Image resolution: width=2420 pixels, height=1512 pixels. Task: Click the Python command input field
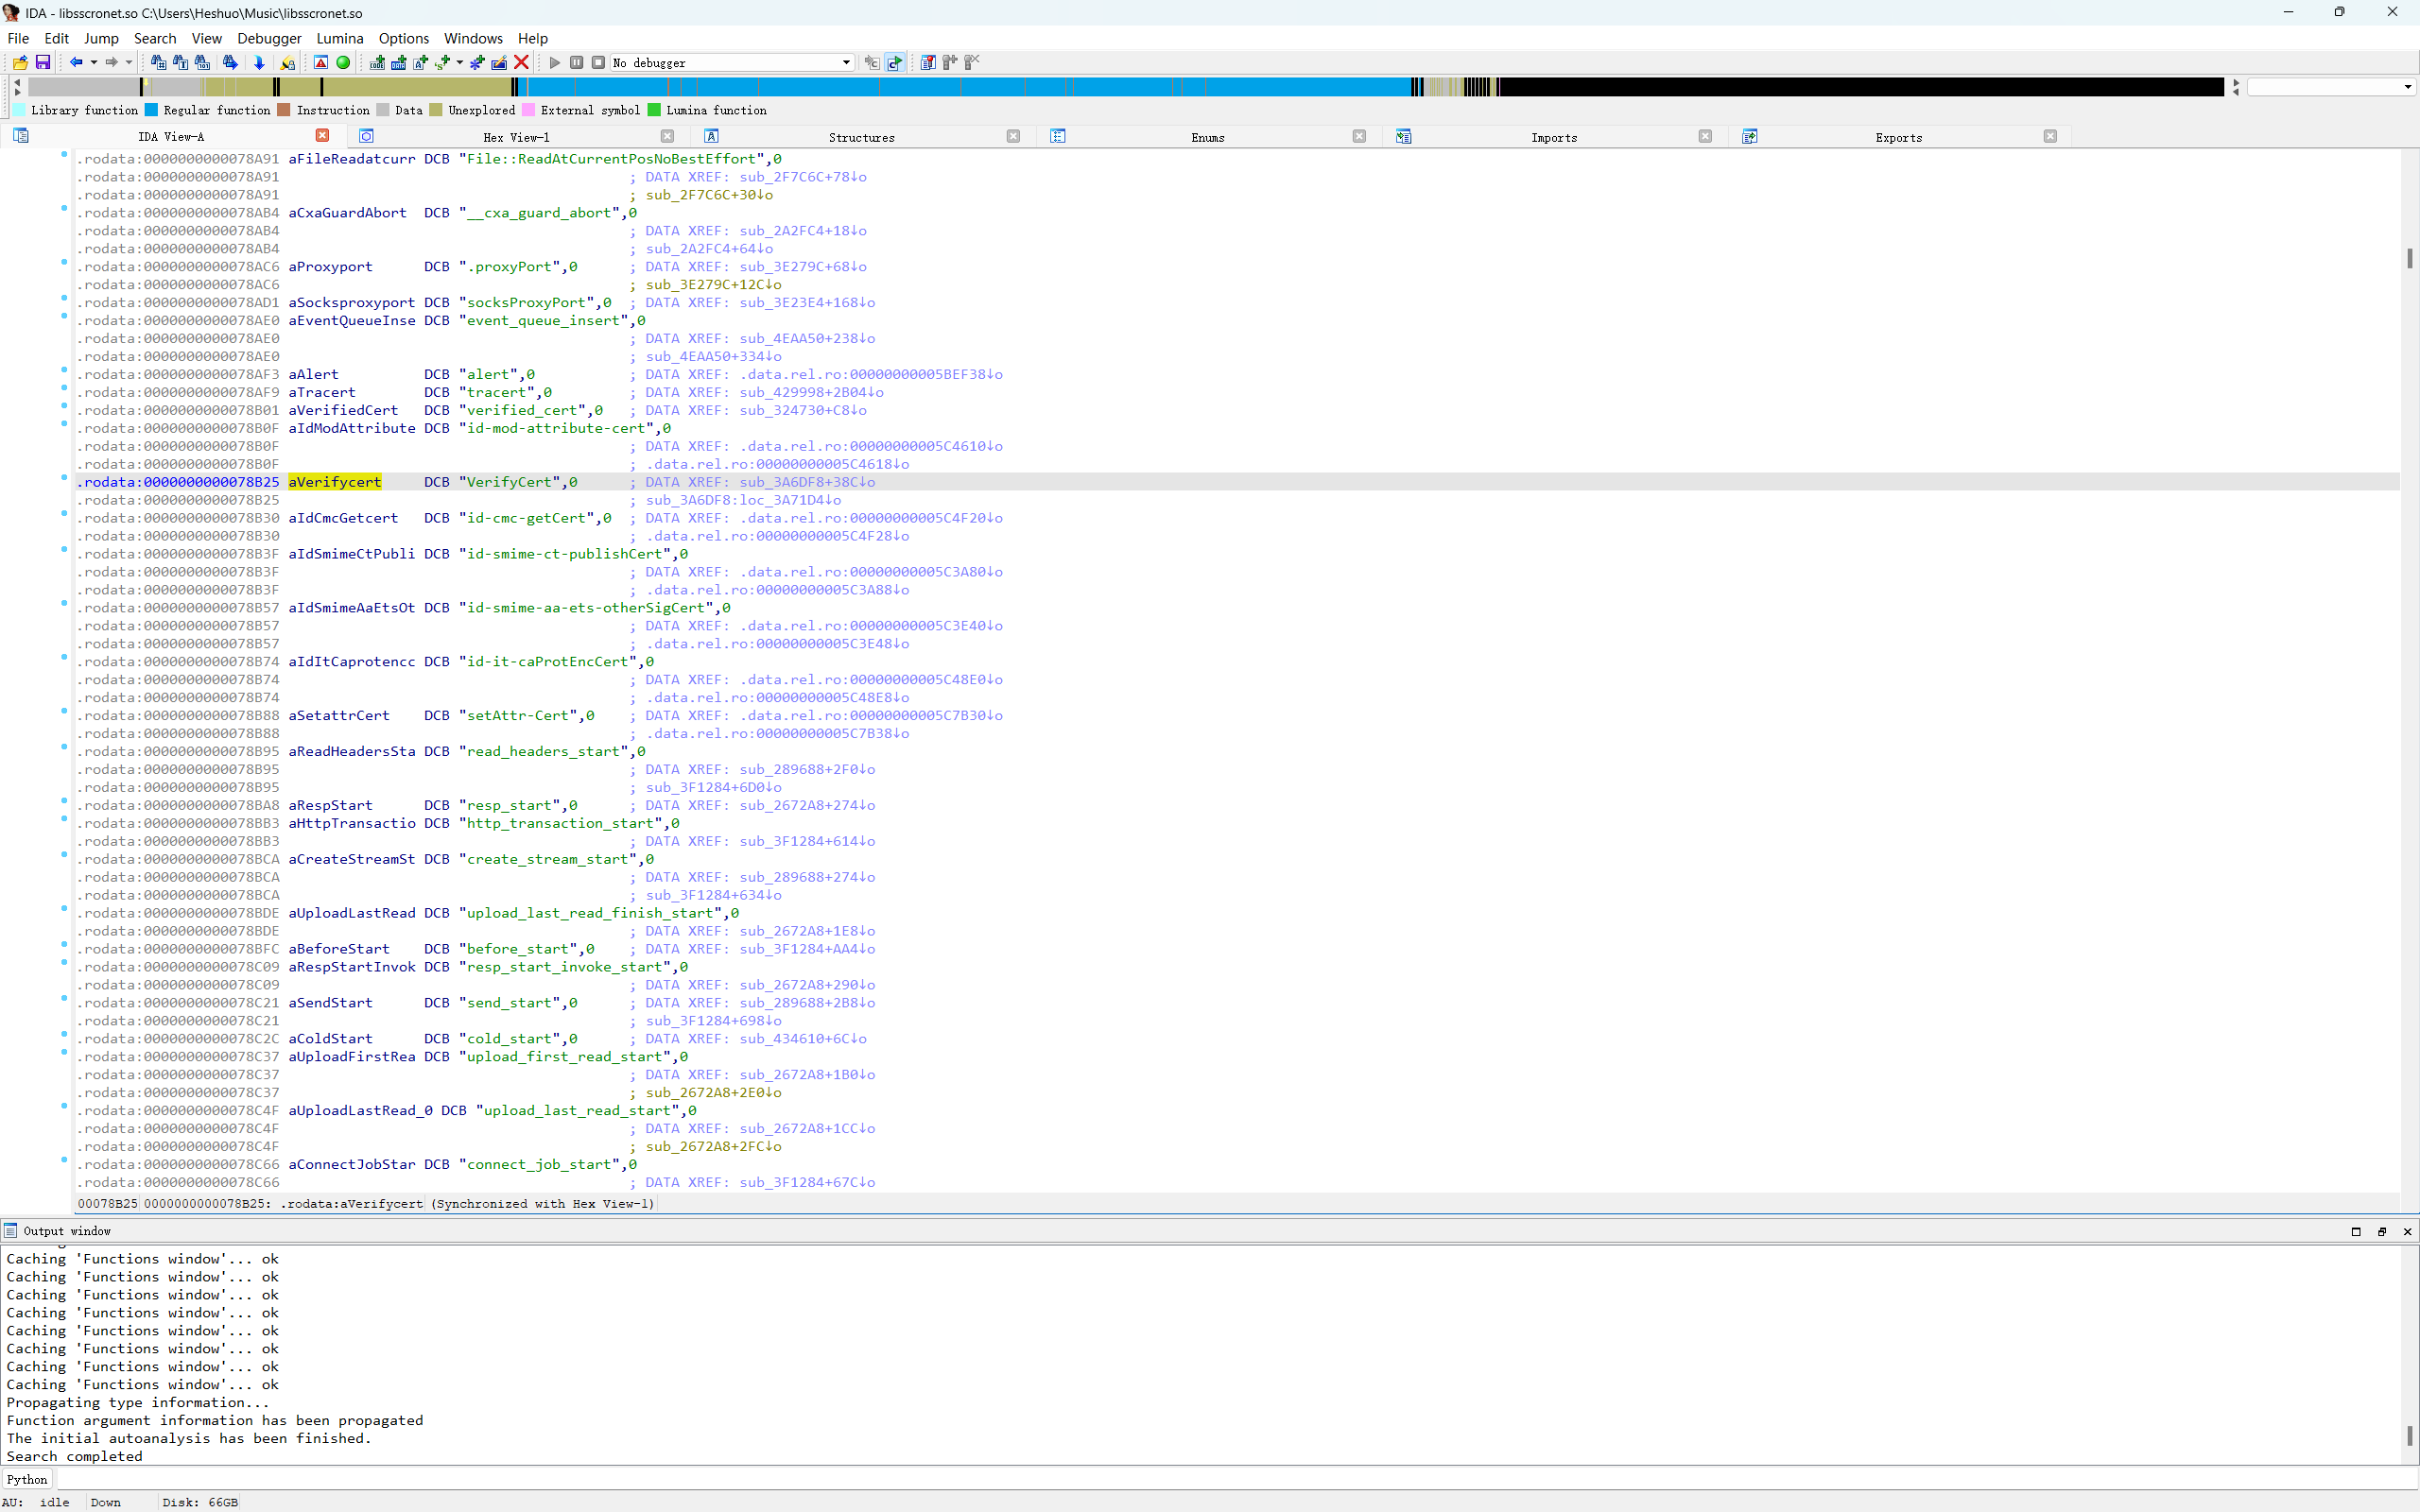[x=1200, y=1479]
